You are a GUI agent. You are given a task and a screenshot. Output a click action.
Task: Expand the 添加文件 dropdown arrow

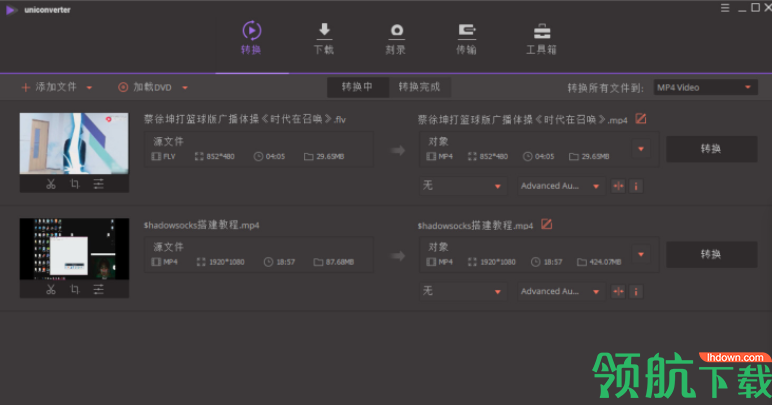click(x=89, y=88)
